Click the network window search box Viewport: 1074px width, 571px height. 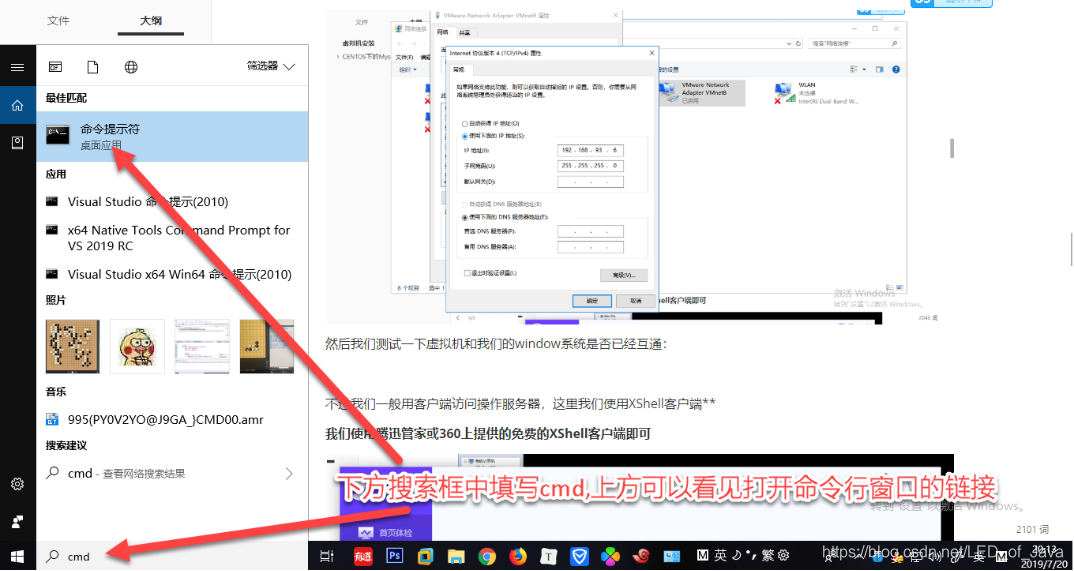click(855, 43)
